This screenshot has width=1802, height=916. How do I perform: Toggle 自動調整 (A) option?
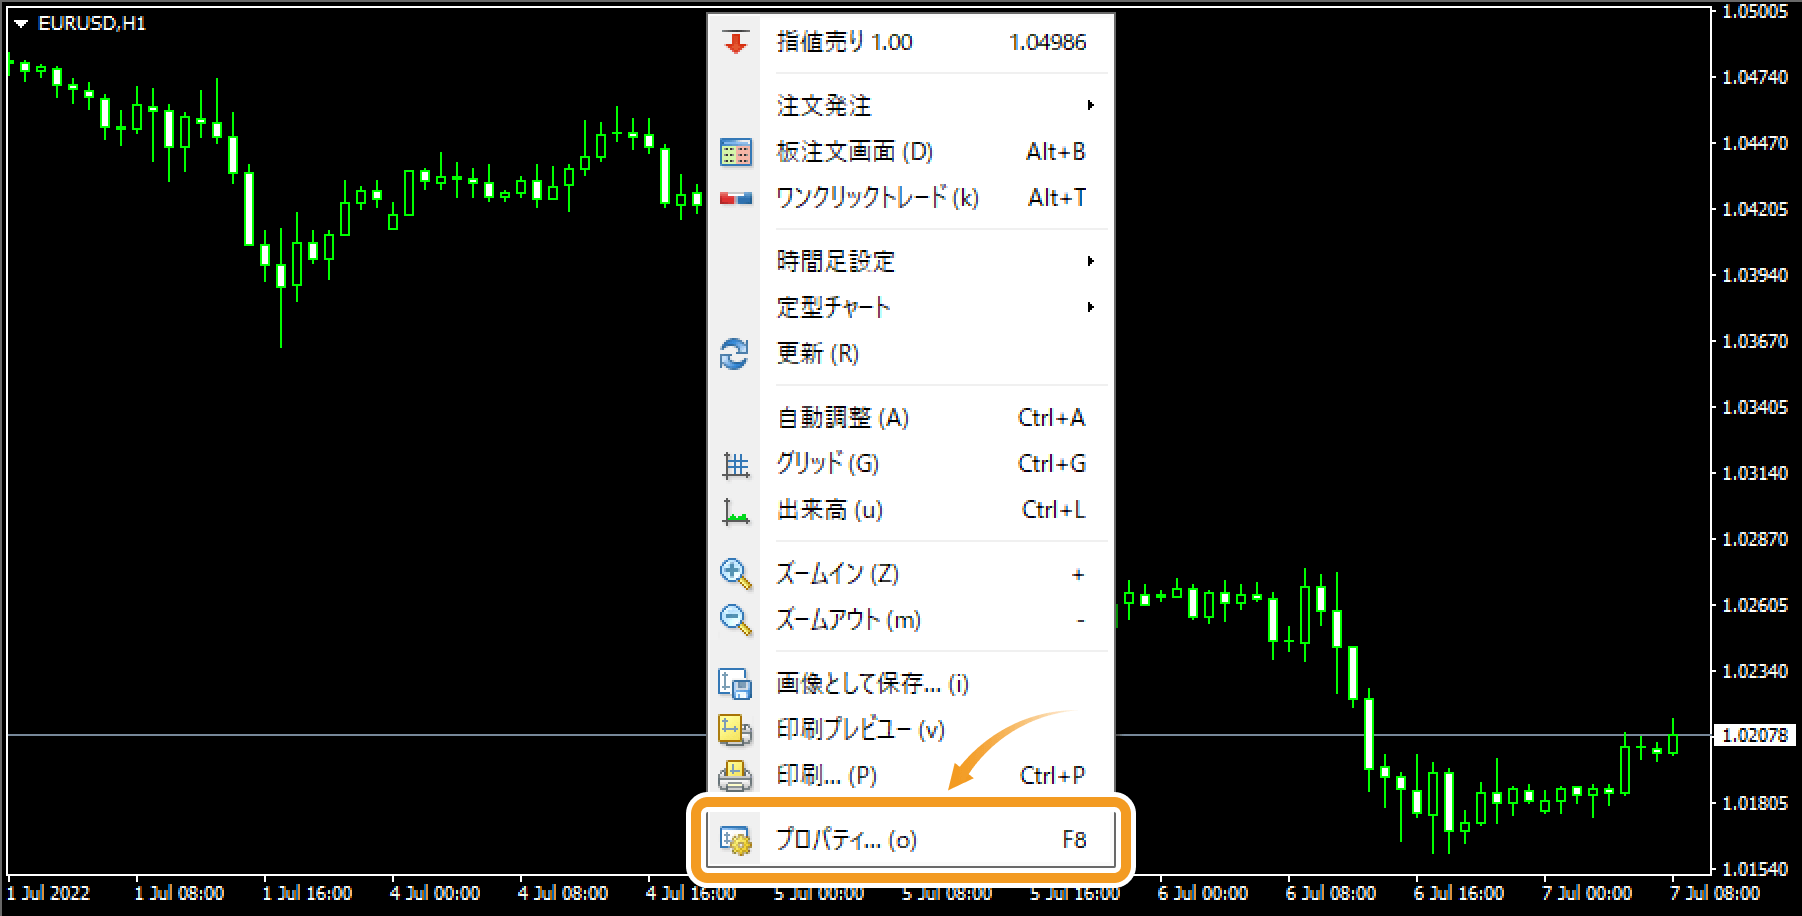tap(911, 418)
